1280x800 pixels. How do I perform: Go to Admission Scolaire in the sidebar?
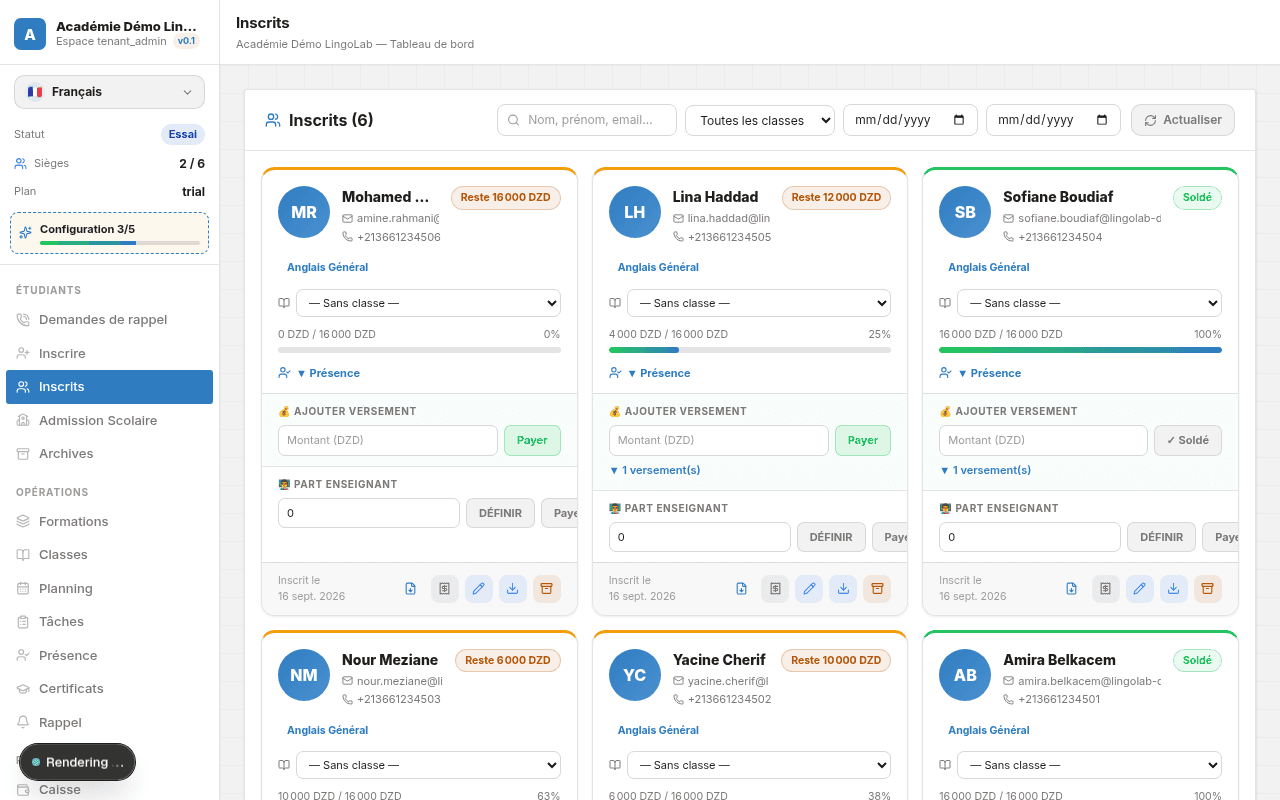coord(110,421)
